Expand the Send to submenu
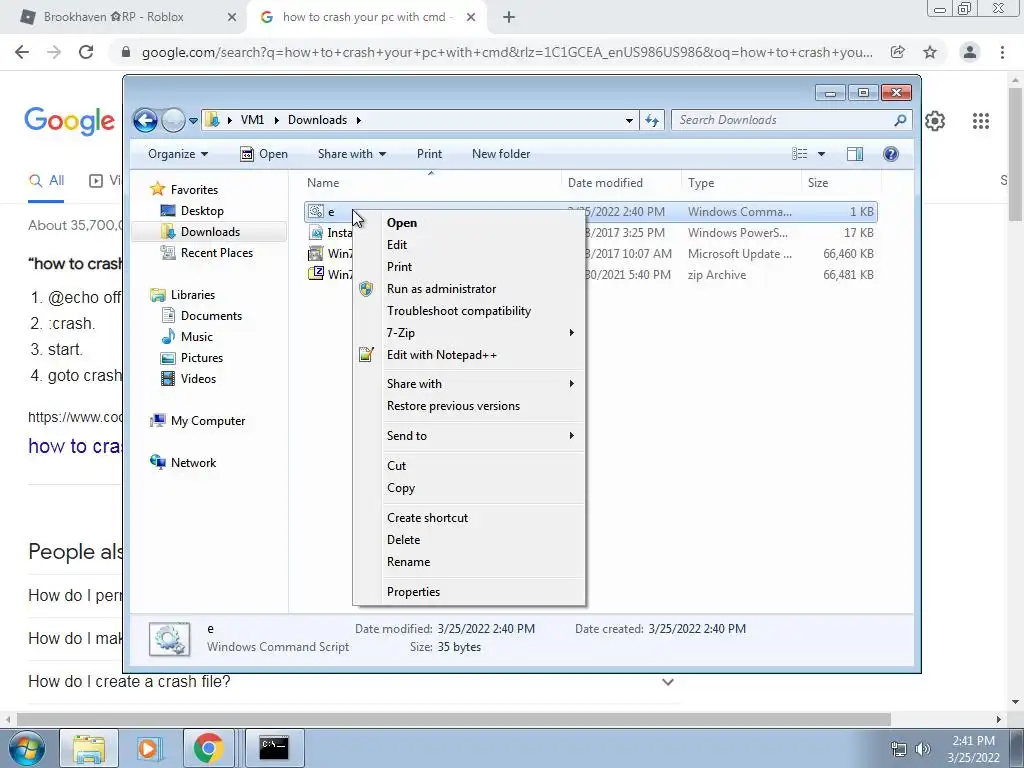The width and height of the screenshot is (1024, 768). (x=469, y=436)
